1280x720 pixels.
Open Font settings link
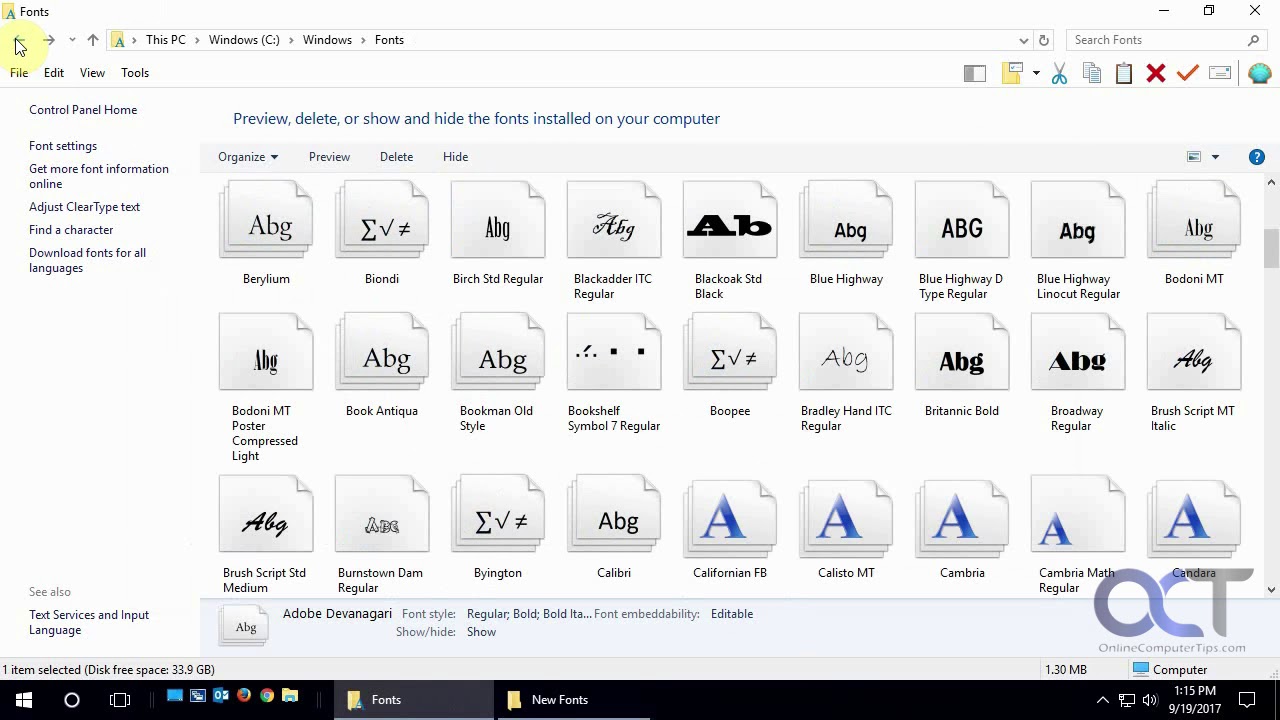click(63, 146)
